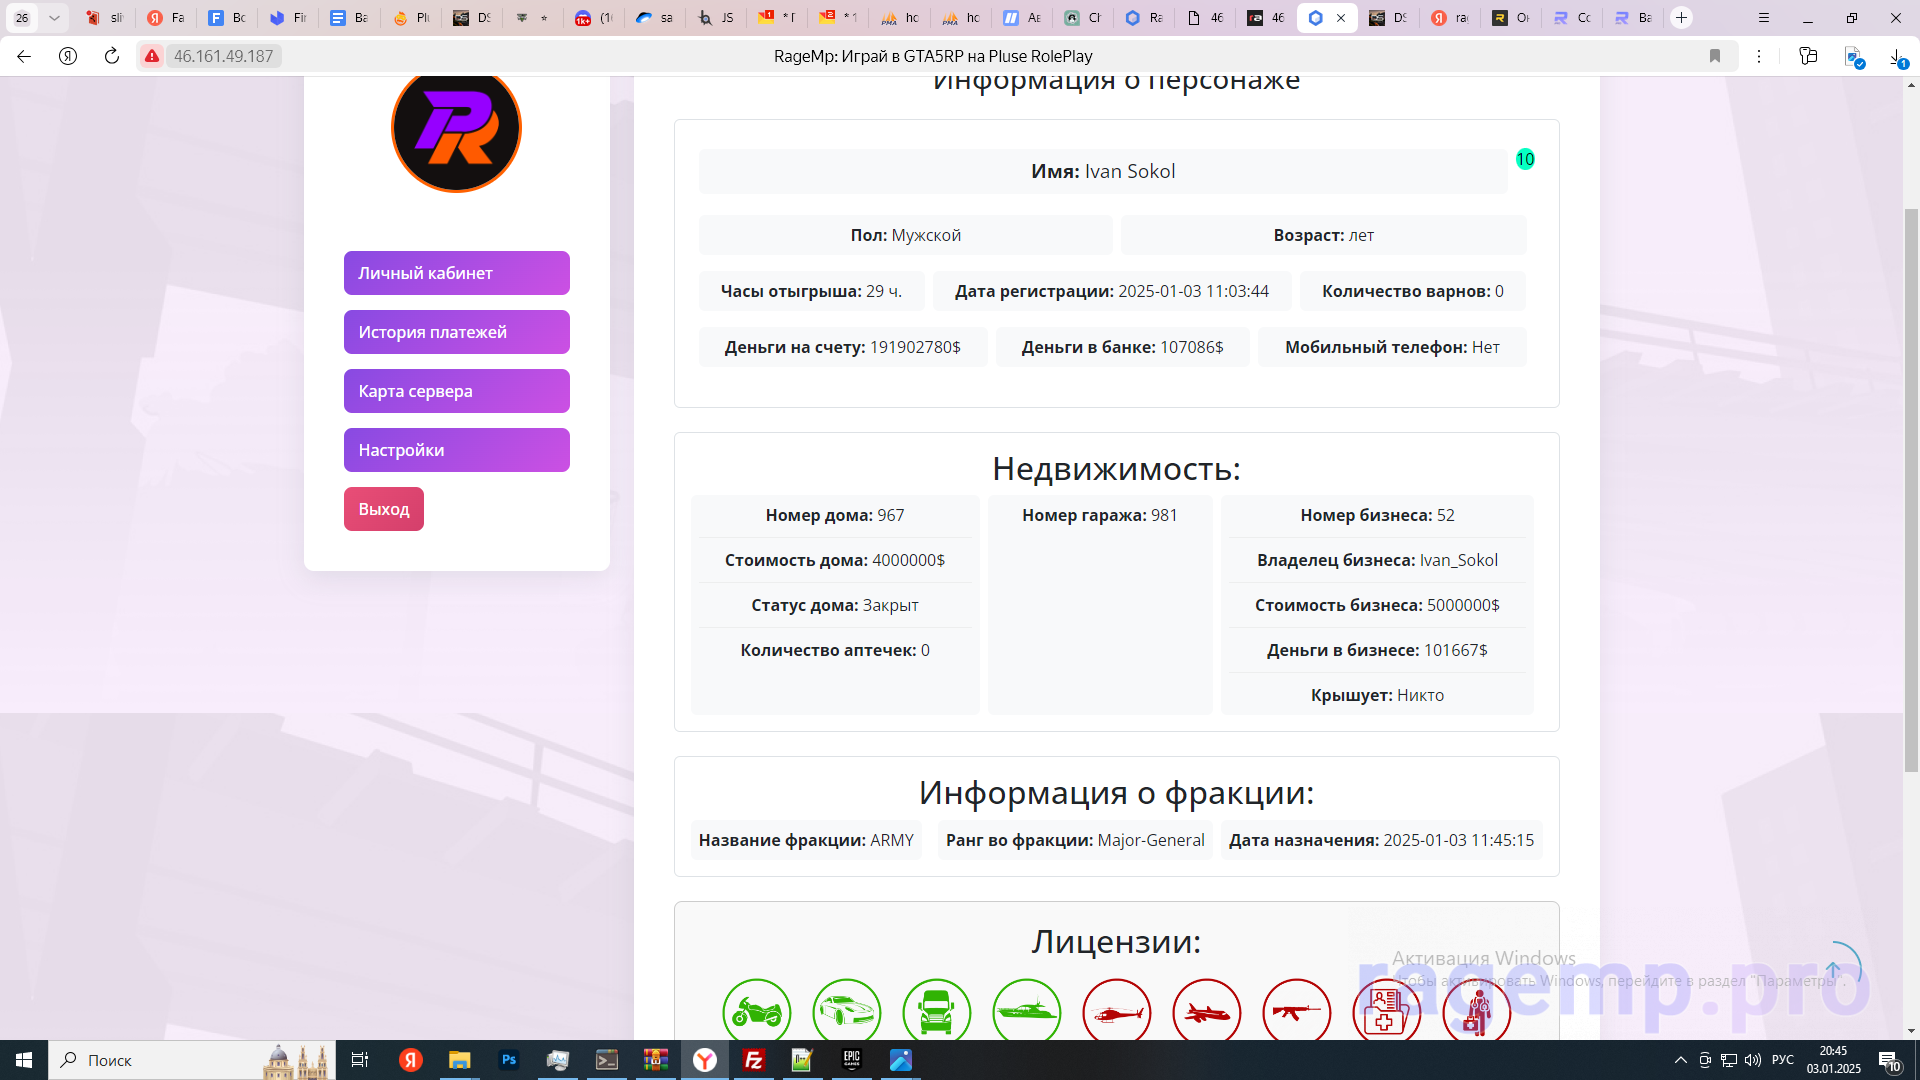Screen dimensions: 1920x1080
Task: Click Номер дома: 967 row
Action: [x=835, y=515]
